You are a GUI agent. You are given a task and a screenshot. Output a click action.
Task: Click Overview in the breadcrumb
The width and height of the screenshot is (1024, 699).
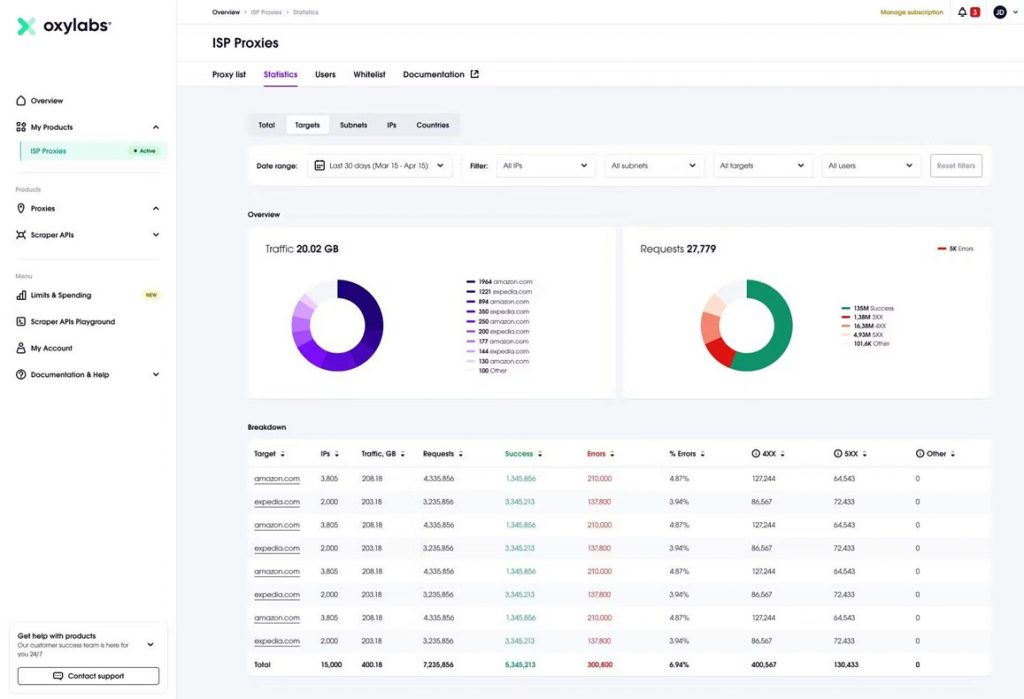tap(226, 12)
